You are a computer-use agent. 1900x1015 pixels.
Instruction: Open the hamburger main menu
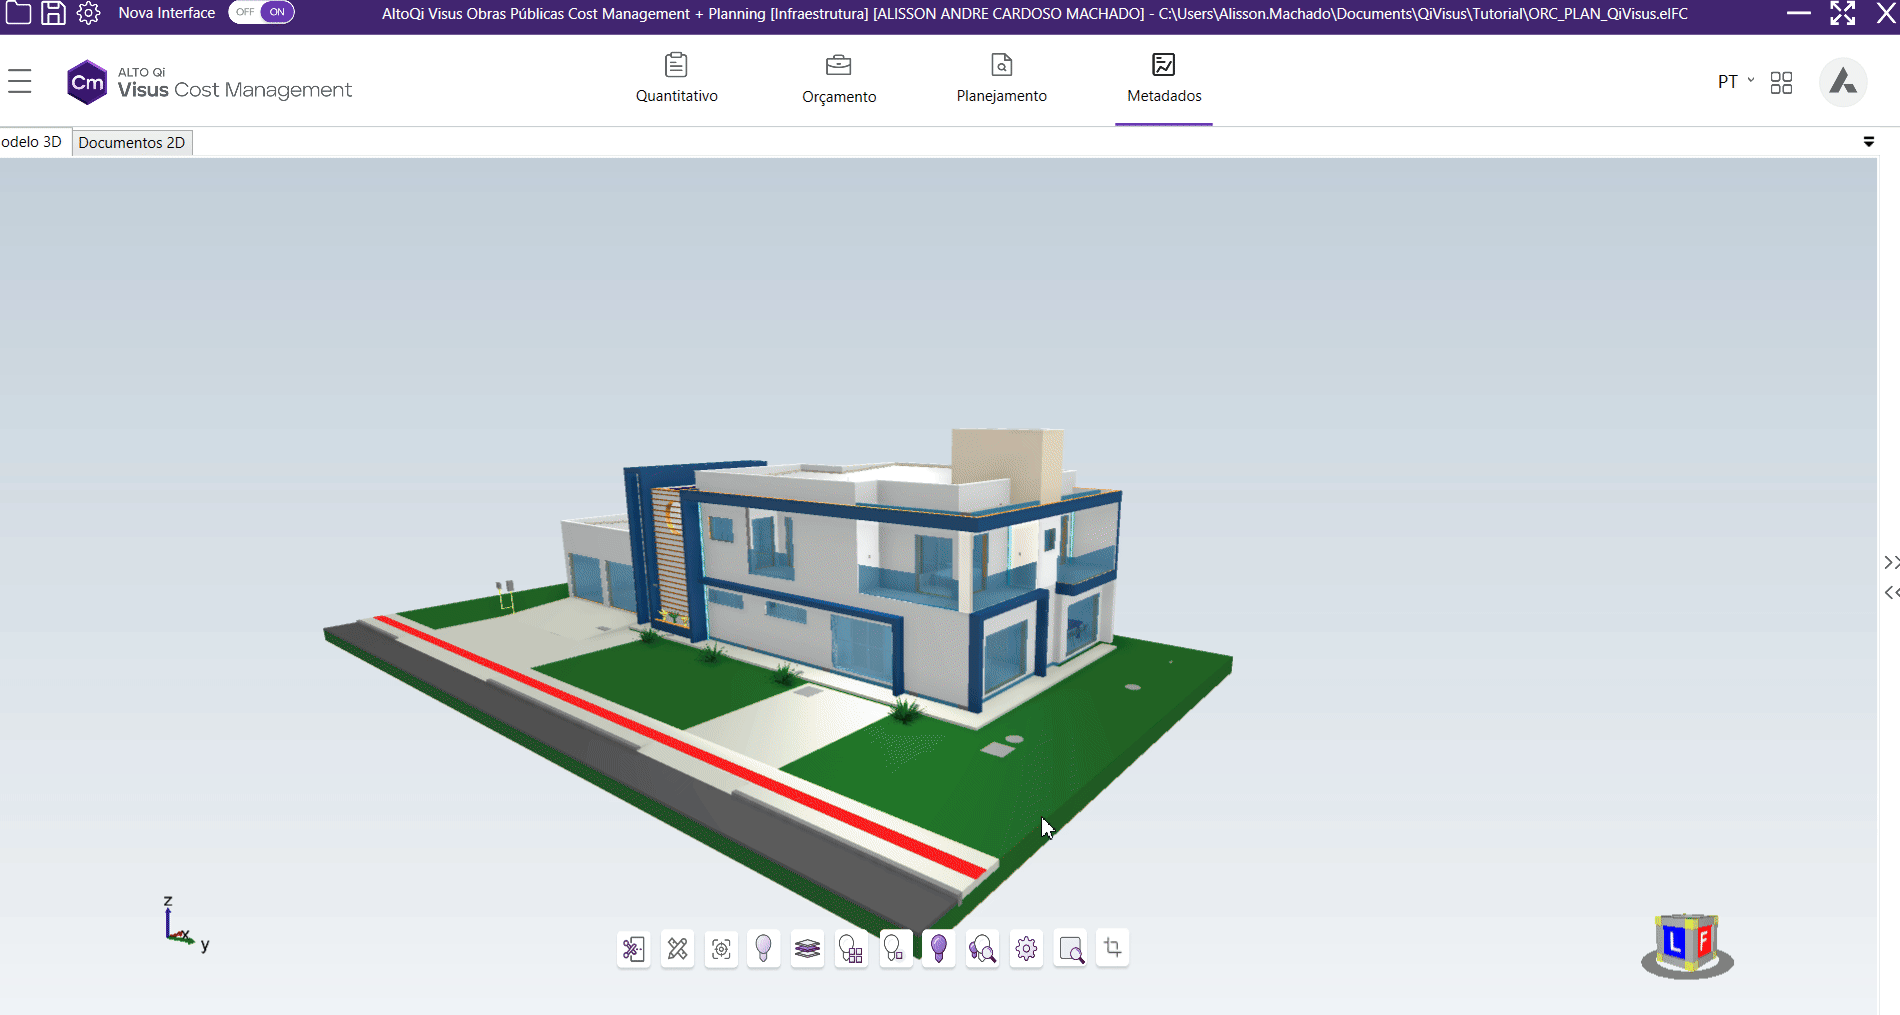20,81
